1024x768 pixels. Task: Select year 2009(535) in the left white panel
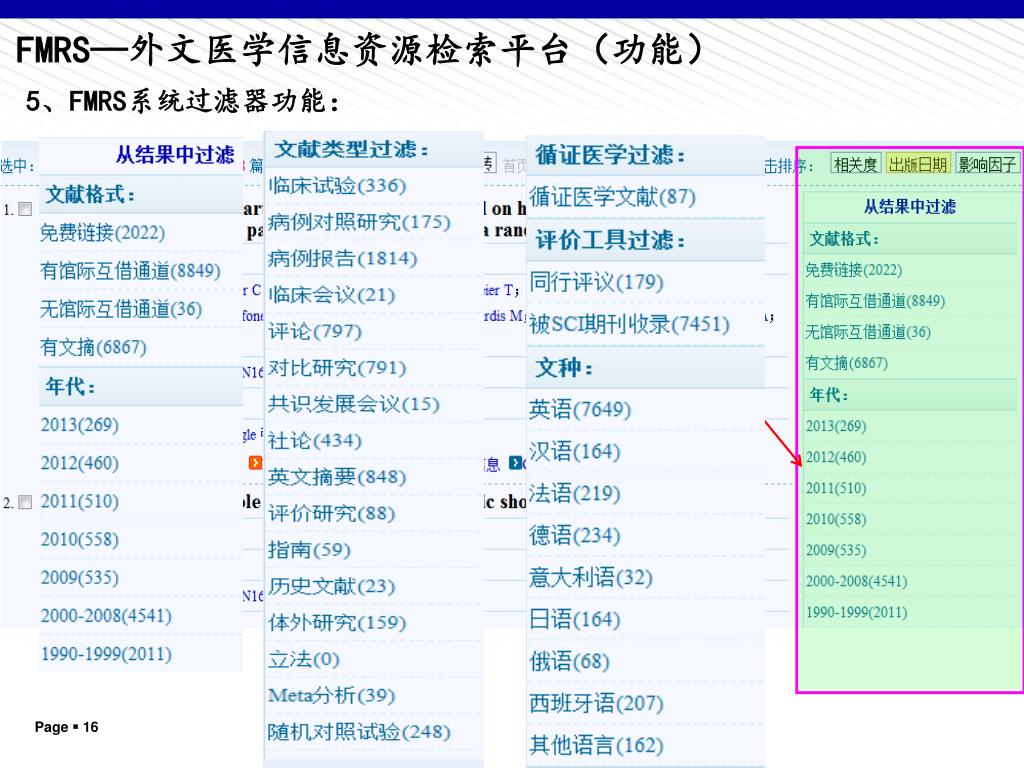tap(80, 578)
